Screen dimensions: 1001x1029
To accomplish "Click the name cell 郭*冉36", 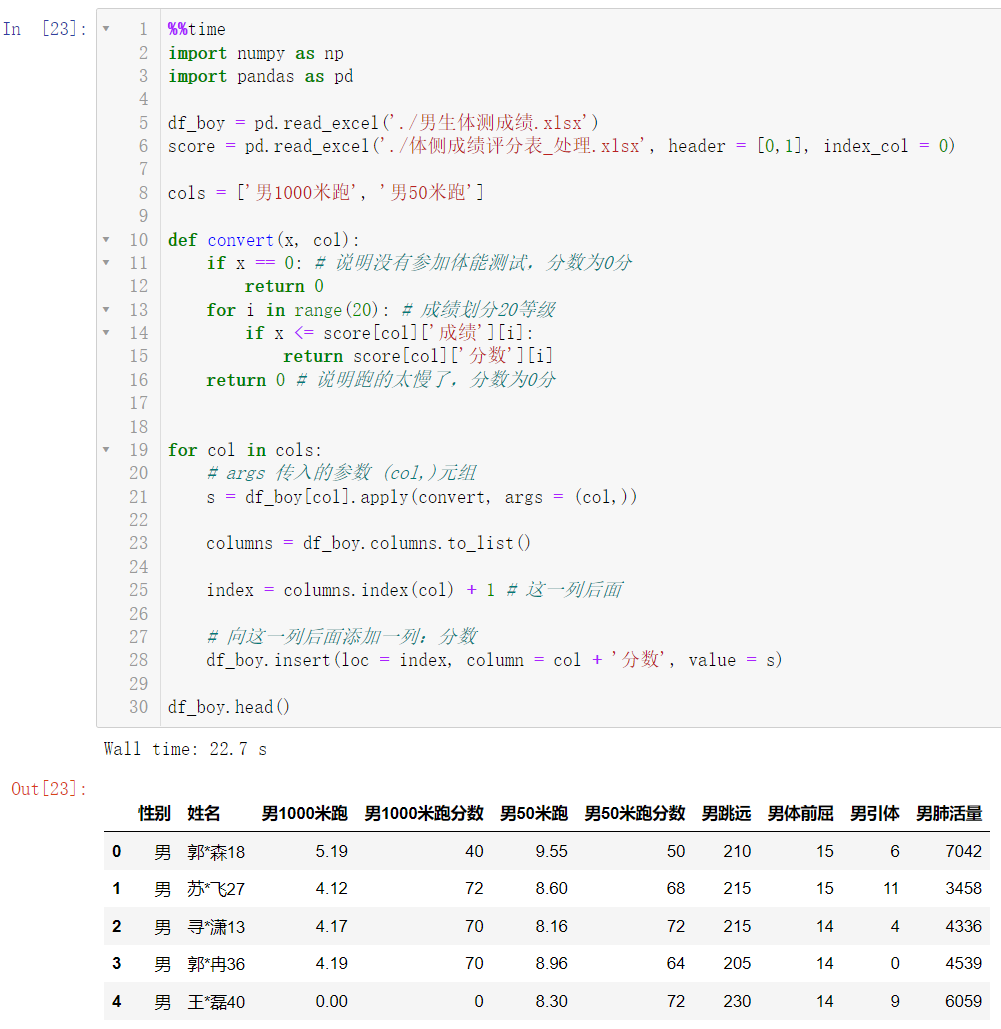I will tap(216, 964).
